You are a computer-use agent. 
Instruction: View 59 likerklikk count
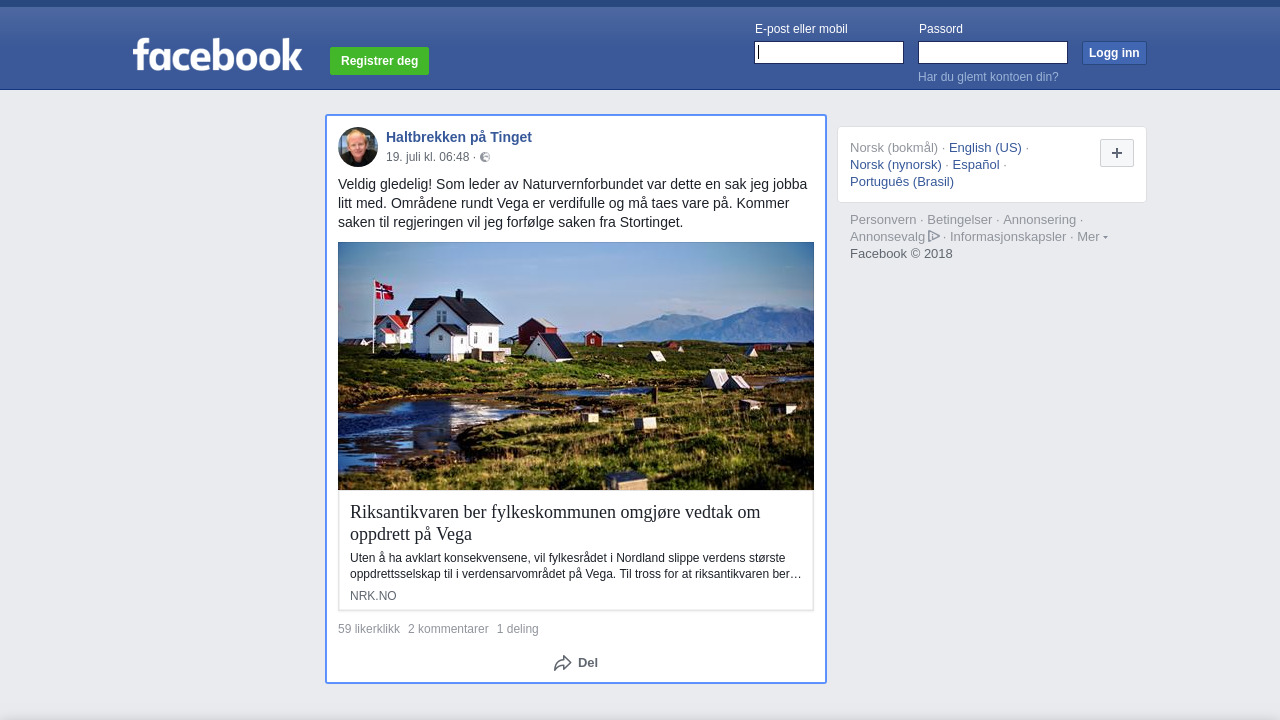369,629
